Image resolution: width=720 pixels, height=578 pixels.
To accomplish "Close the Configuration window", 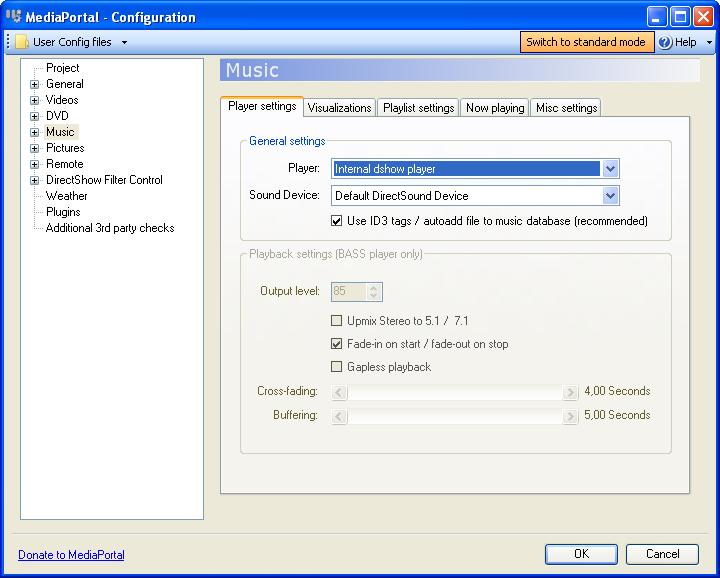I will pos(703,17).
